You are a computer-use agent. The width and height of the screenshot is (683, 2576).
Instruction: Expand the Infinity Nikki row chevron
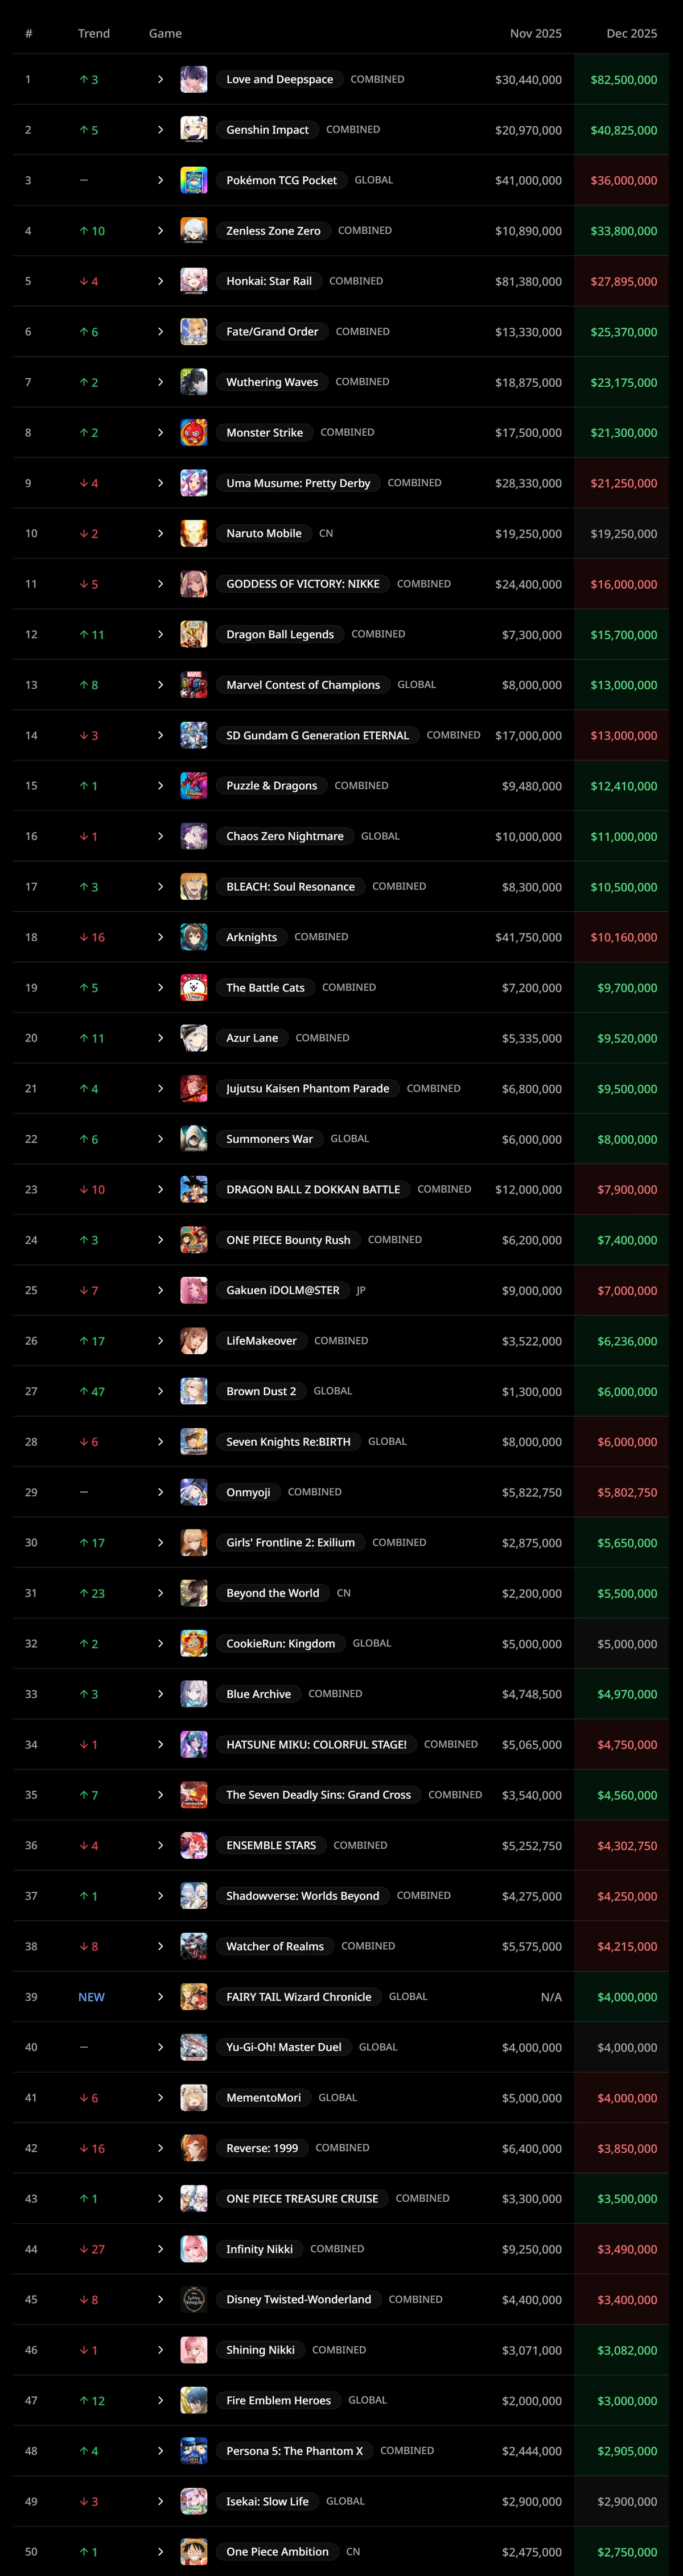(x=160, y=2250)
